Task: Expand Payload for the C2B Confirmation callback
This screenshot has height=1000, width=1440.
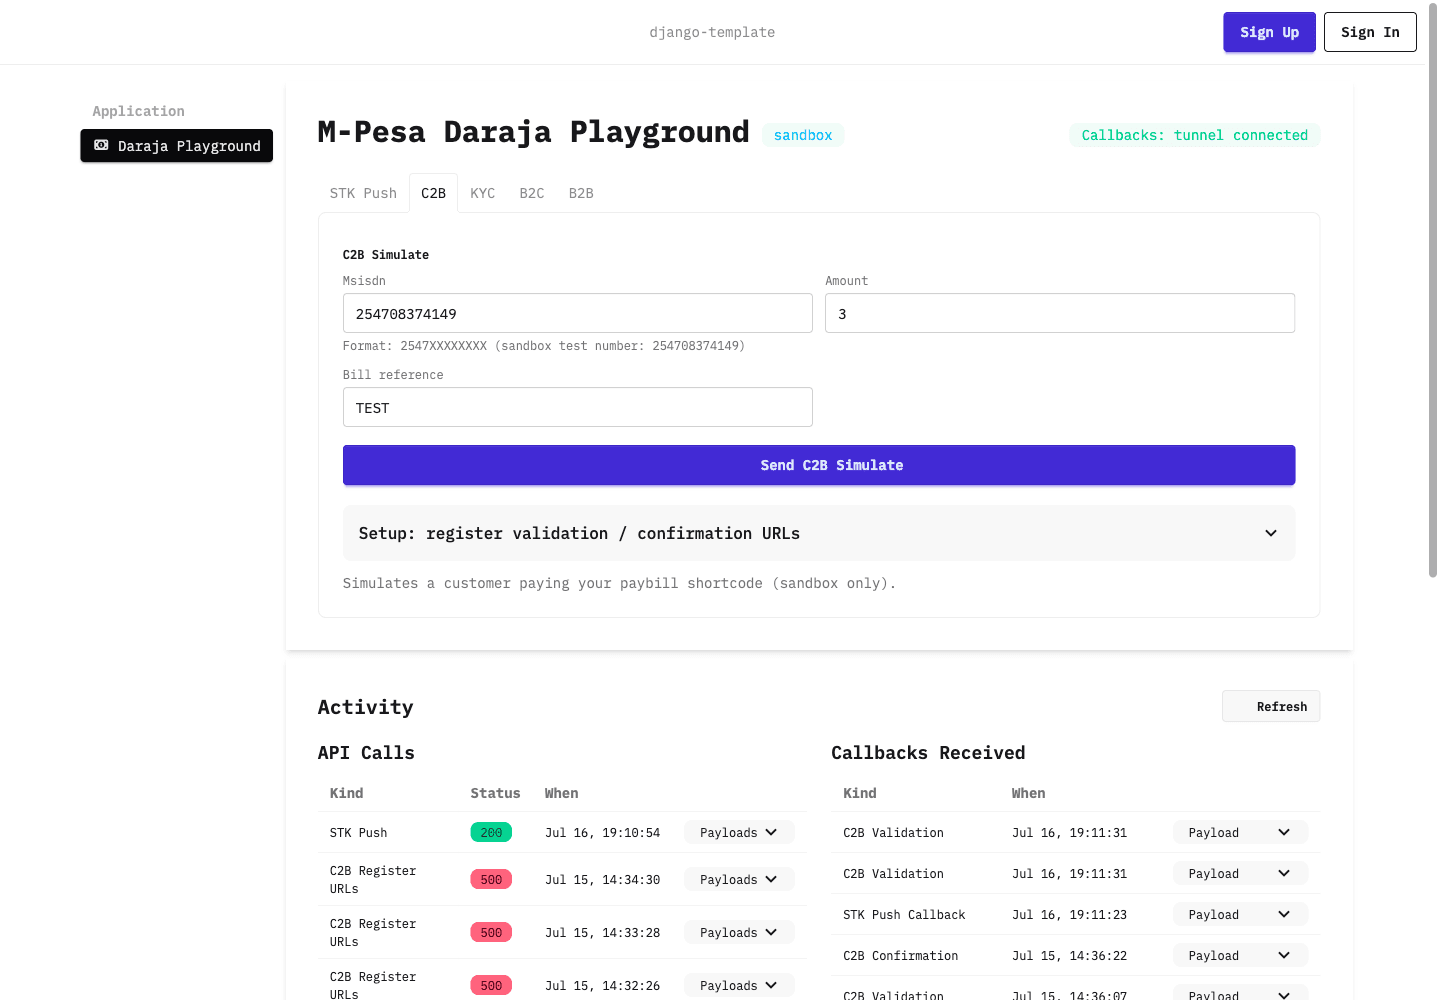Action: pos(1240,955)
